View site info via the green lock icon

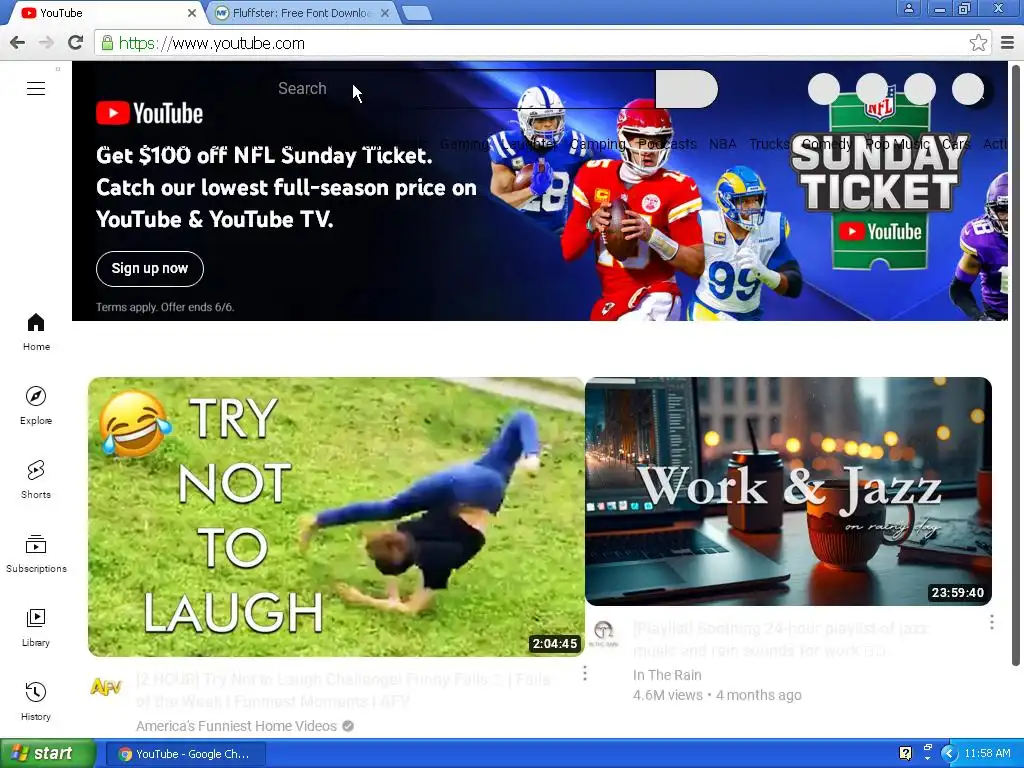(x=107, y=43)
